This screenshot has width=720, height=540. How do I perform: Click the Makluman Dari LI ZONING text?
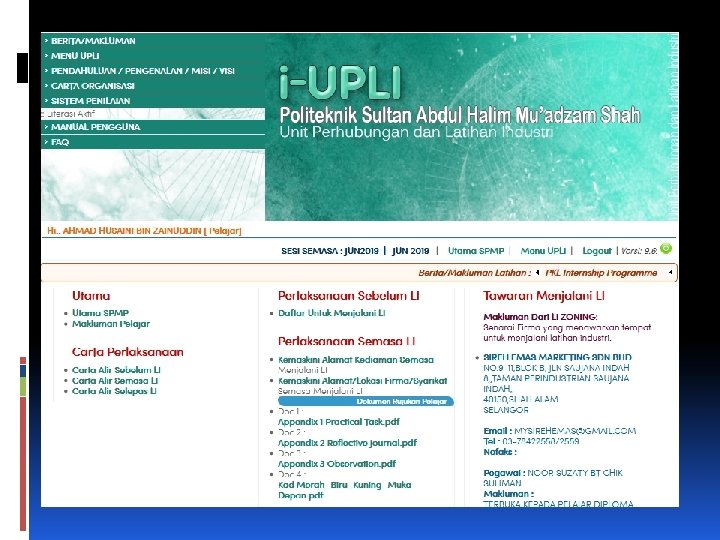(x=540, y=317)
